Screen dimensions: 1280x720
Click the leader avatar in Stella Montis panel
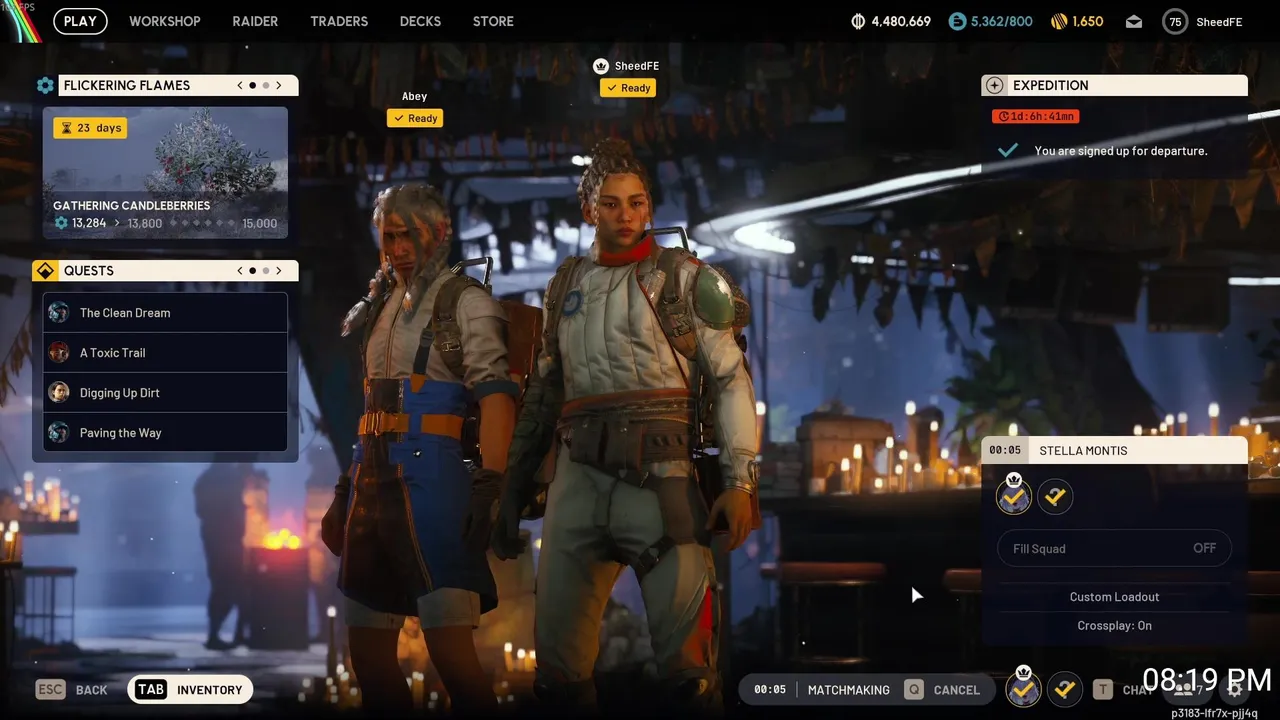pyautogui.click(x=1014, y=496)
